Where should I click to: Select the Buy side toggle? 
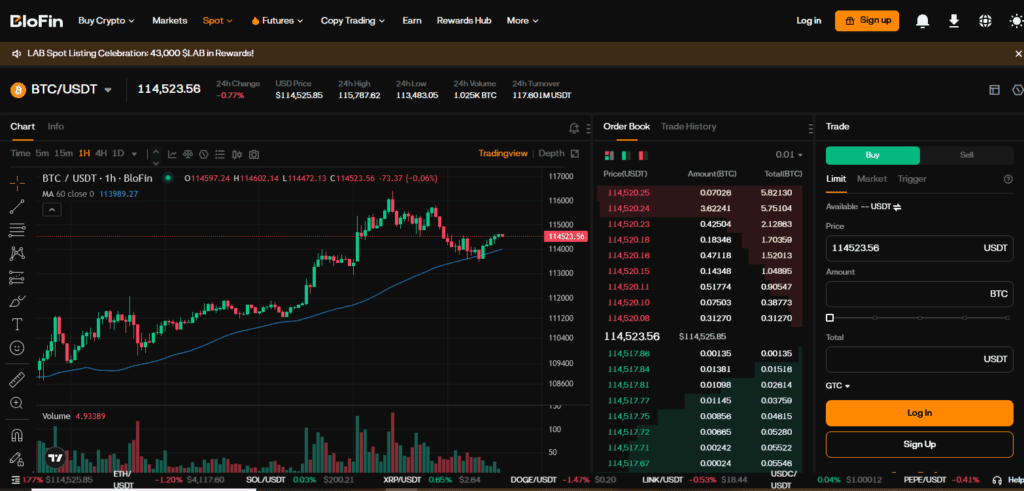pyautogui.click(x=872, y=155)
